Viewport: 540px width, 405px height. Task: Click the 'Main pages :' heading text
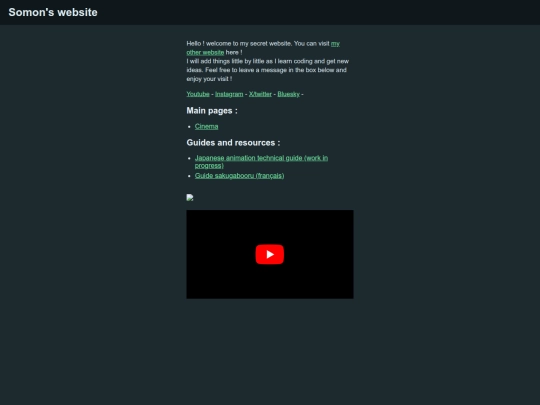(x=212, y=111)
